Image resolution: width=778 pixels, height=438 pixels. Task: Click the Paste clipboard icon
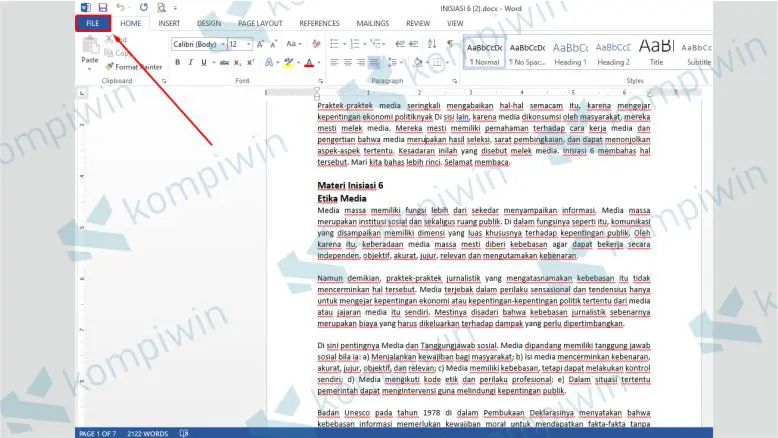point(90,45)
